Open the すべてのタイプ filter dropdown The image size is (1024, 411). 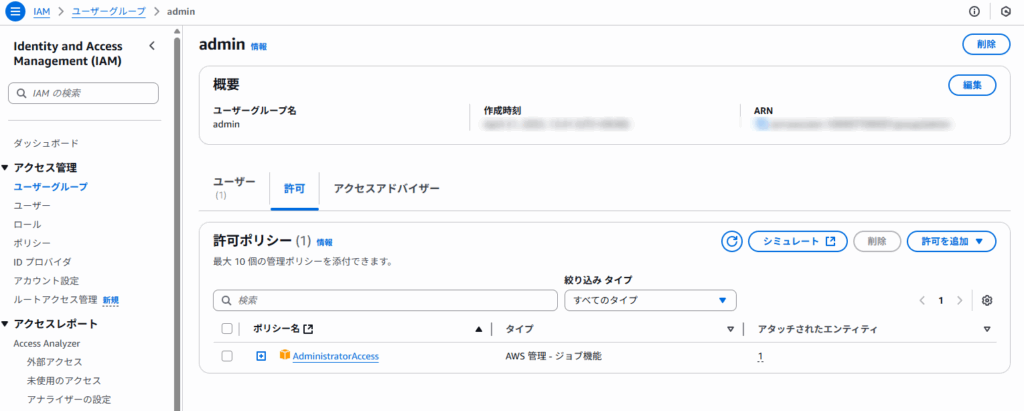click(650, 301)
